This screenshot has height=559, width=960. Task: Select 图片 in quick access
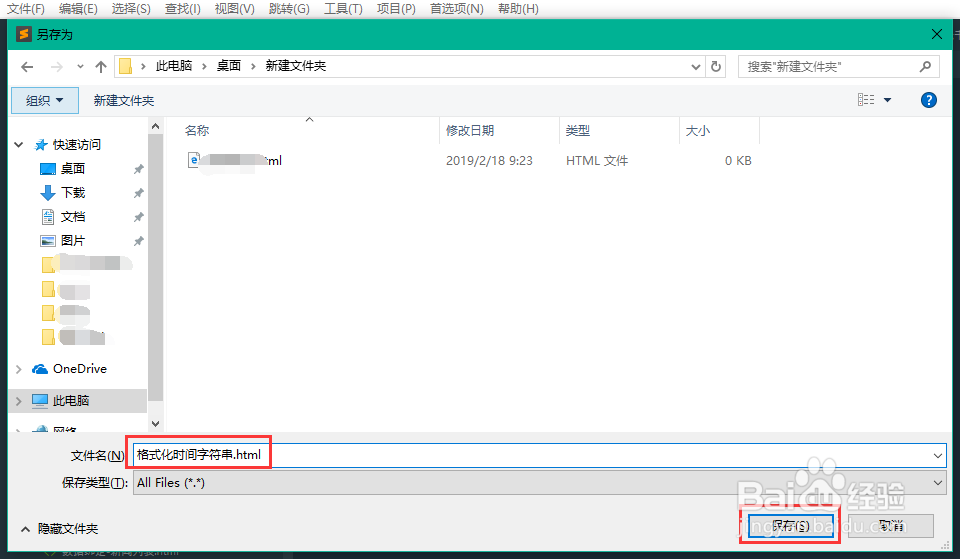tap(73, 241)
